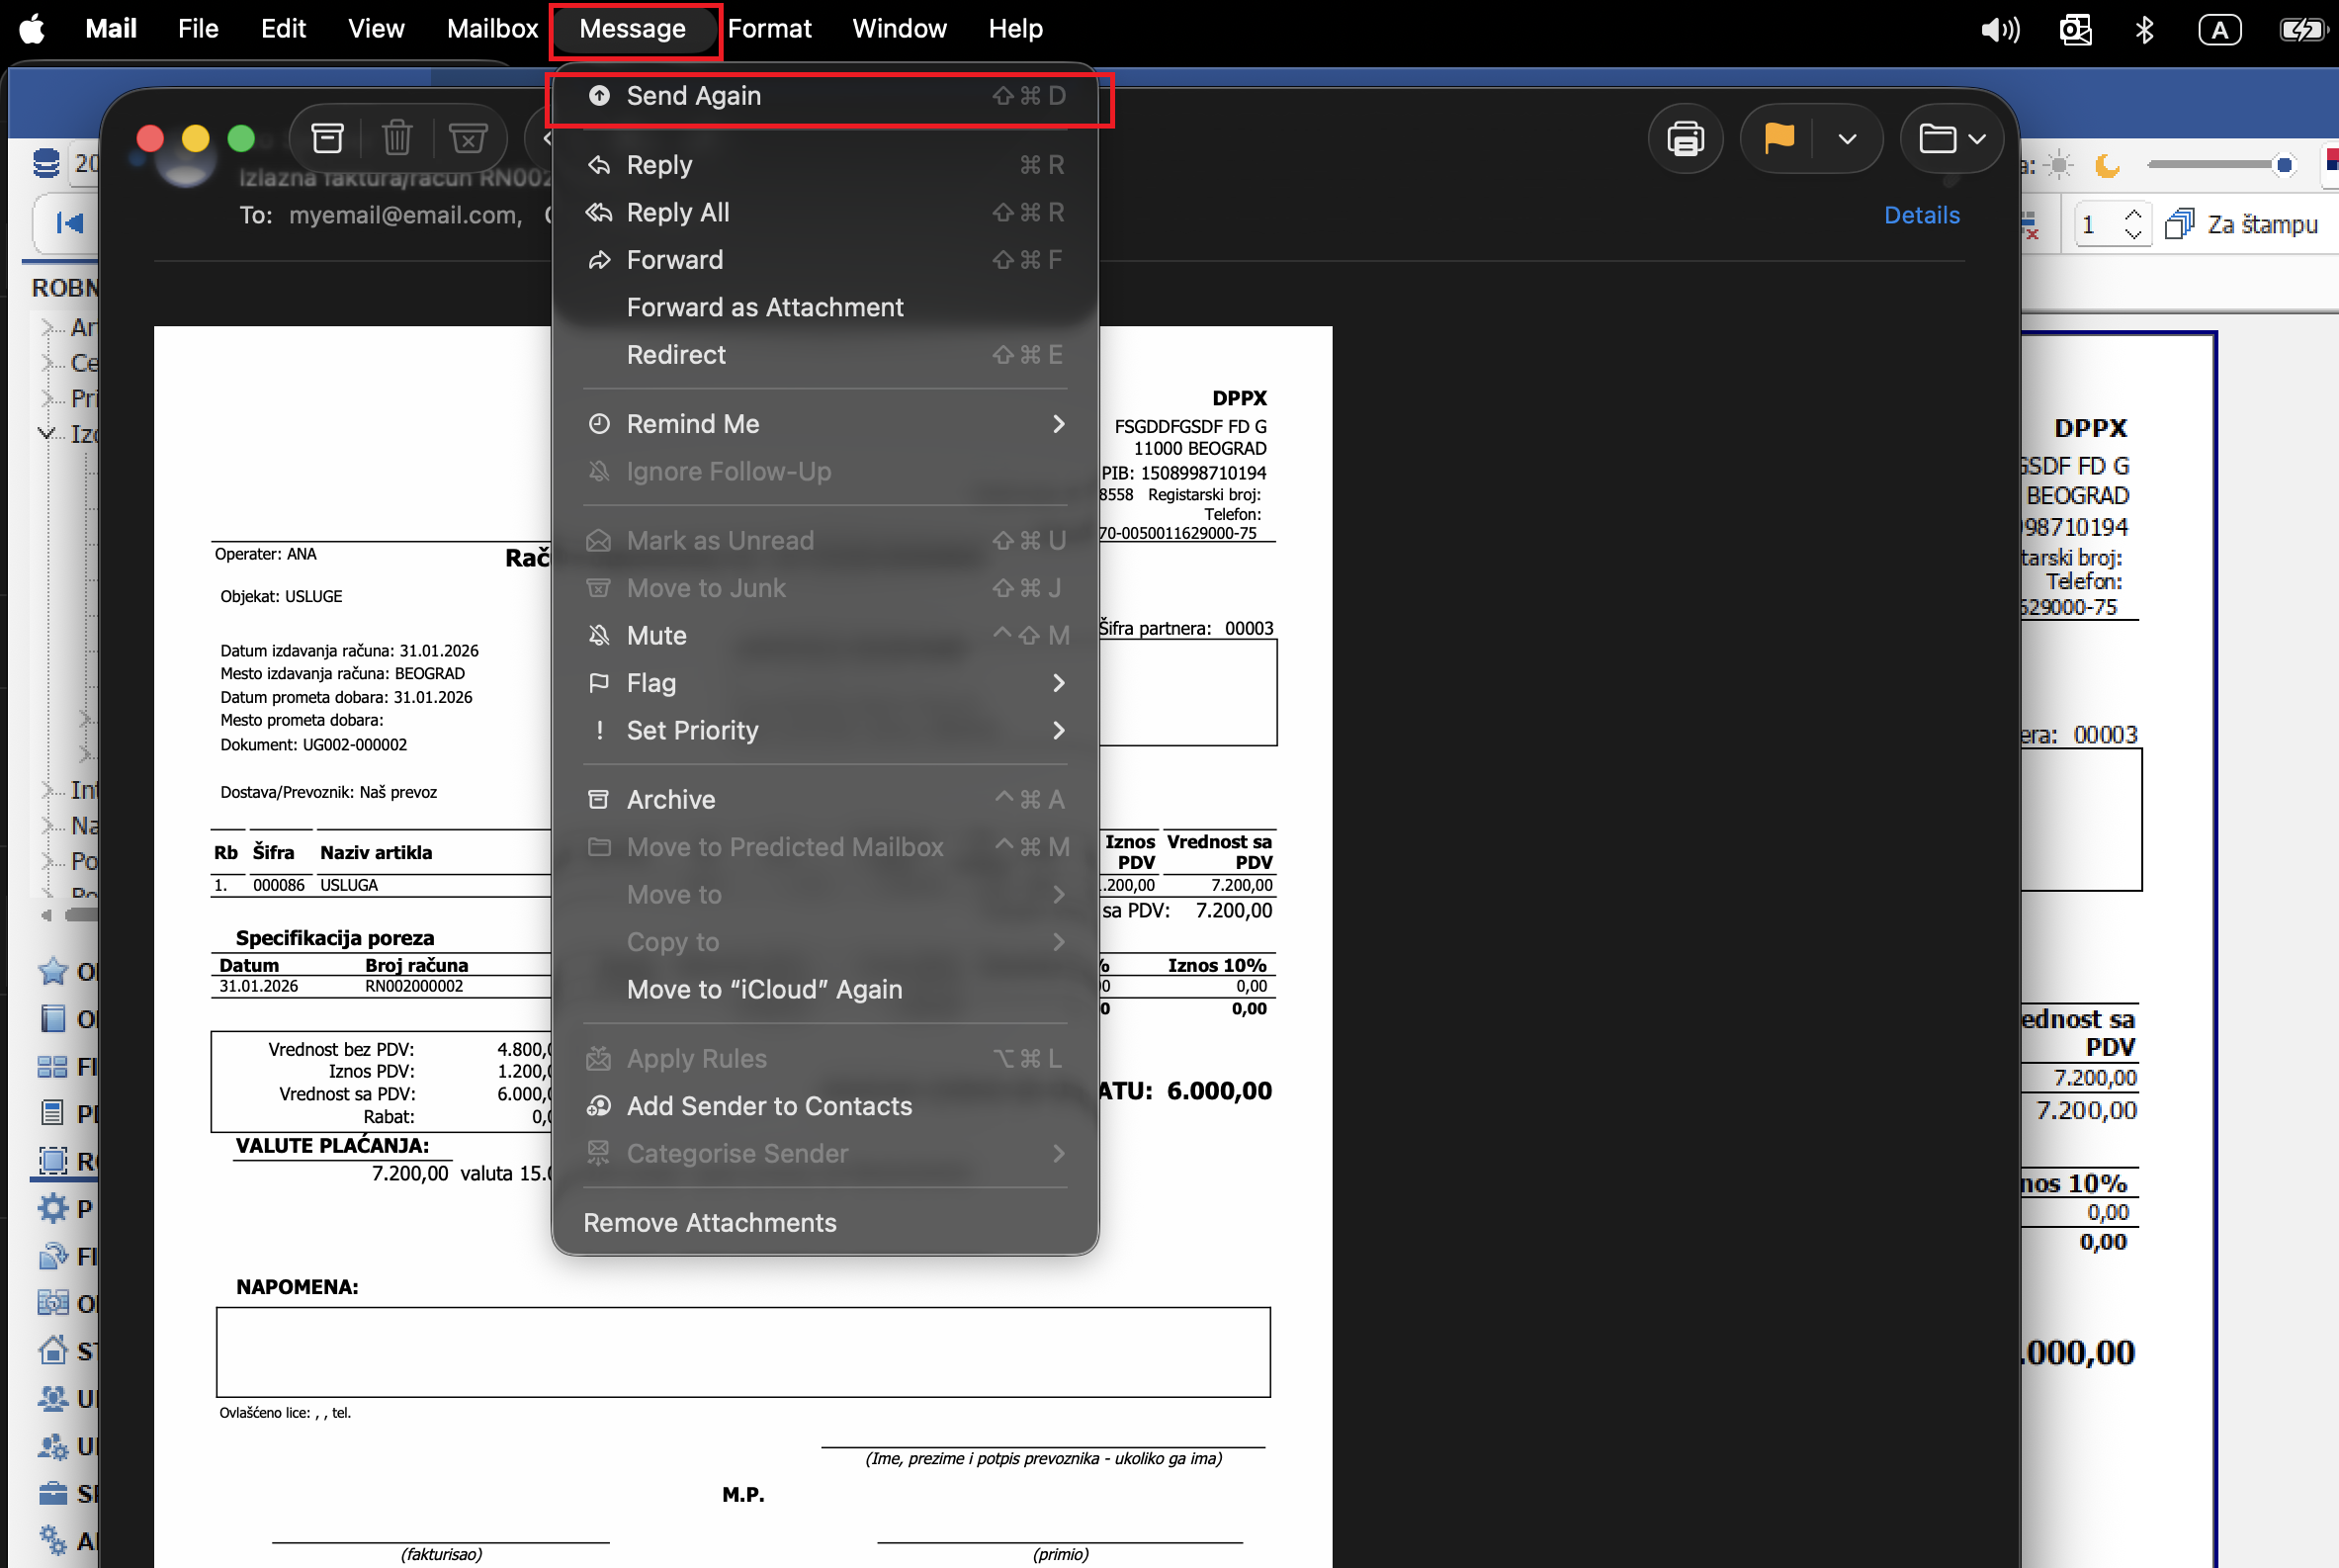Open the Format menu in the menu bar
The height and width of the screenshot is (1568, 2339).
(768, 29)
